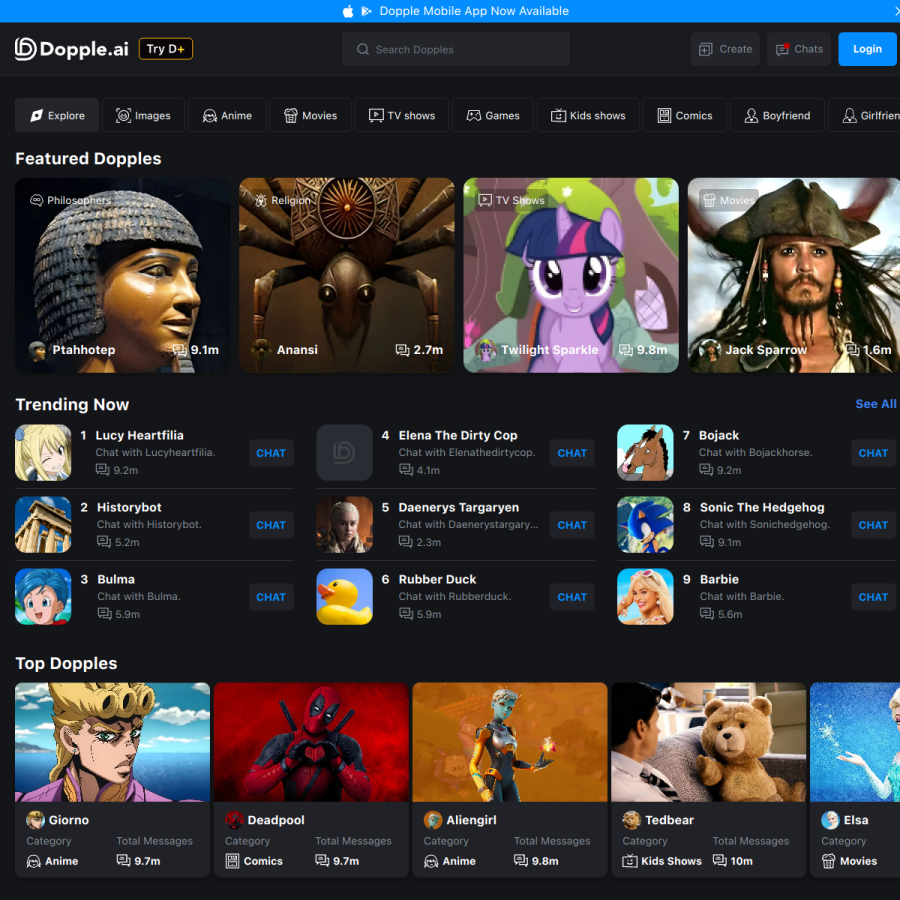The height and width of the screenshot is (900, 900).
Task: Click CHAT for Rubber Duck
Action: coord(572,597)
